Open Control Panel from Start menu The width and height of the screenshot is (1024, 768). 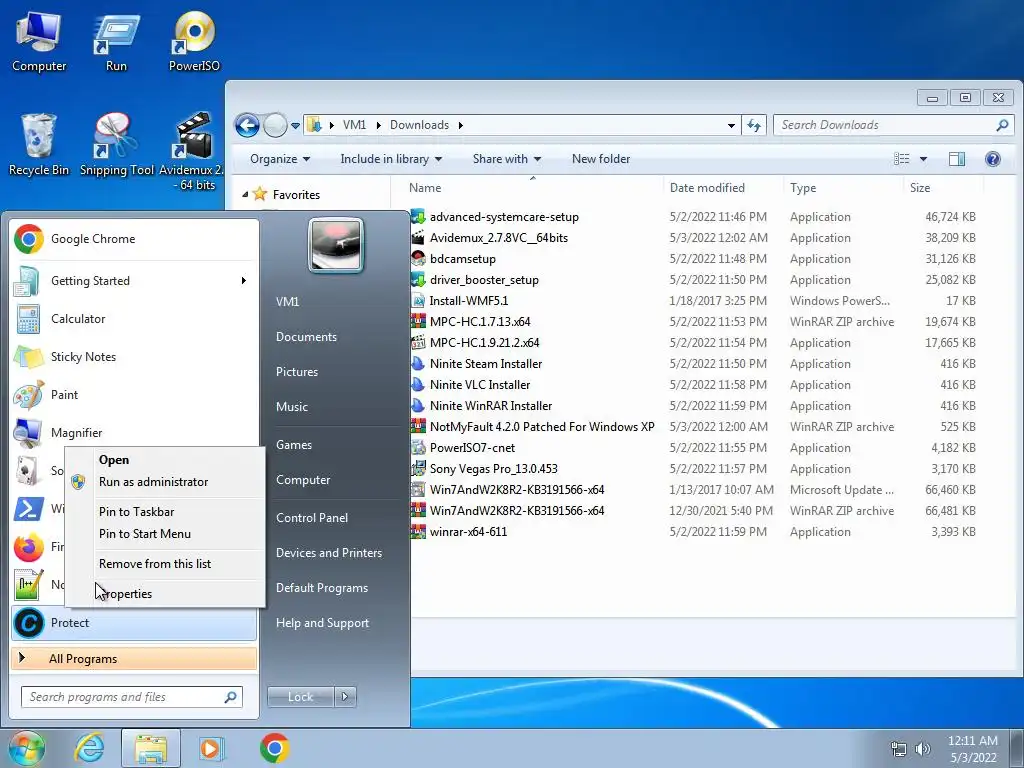[x=312, y=518]
